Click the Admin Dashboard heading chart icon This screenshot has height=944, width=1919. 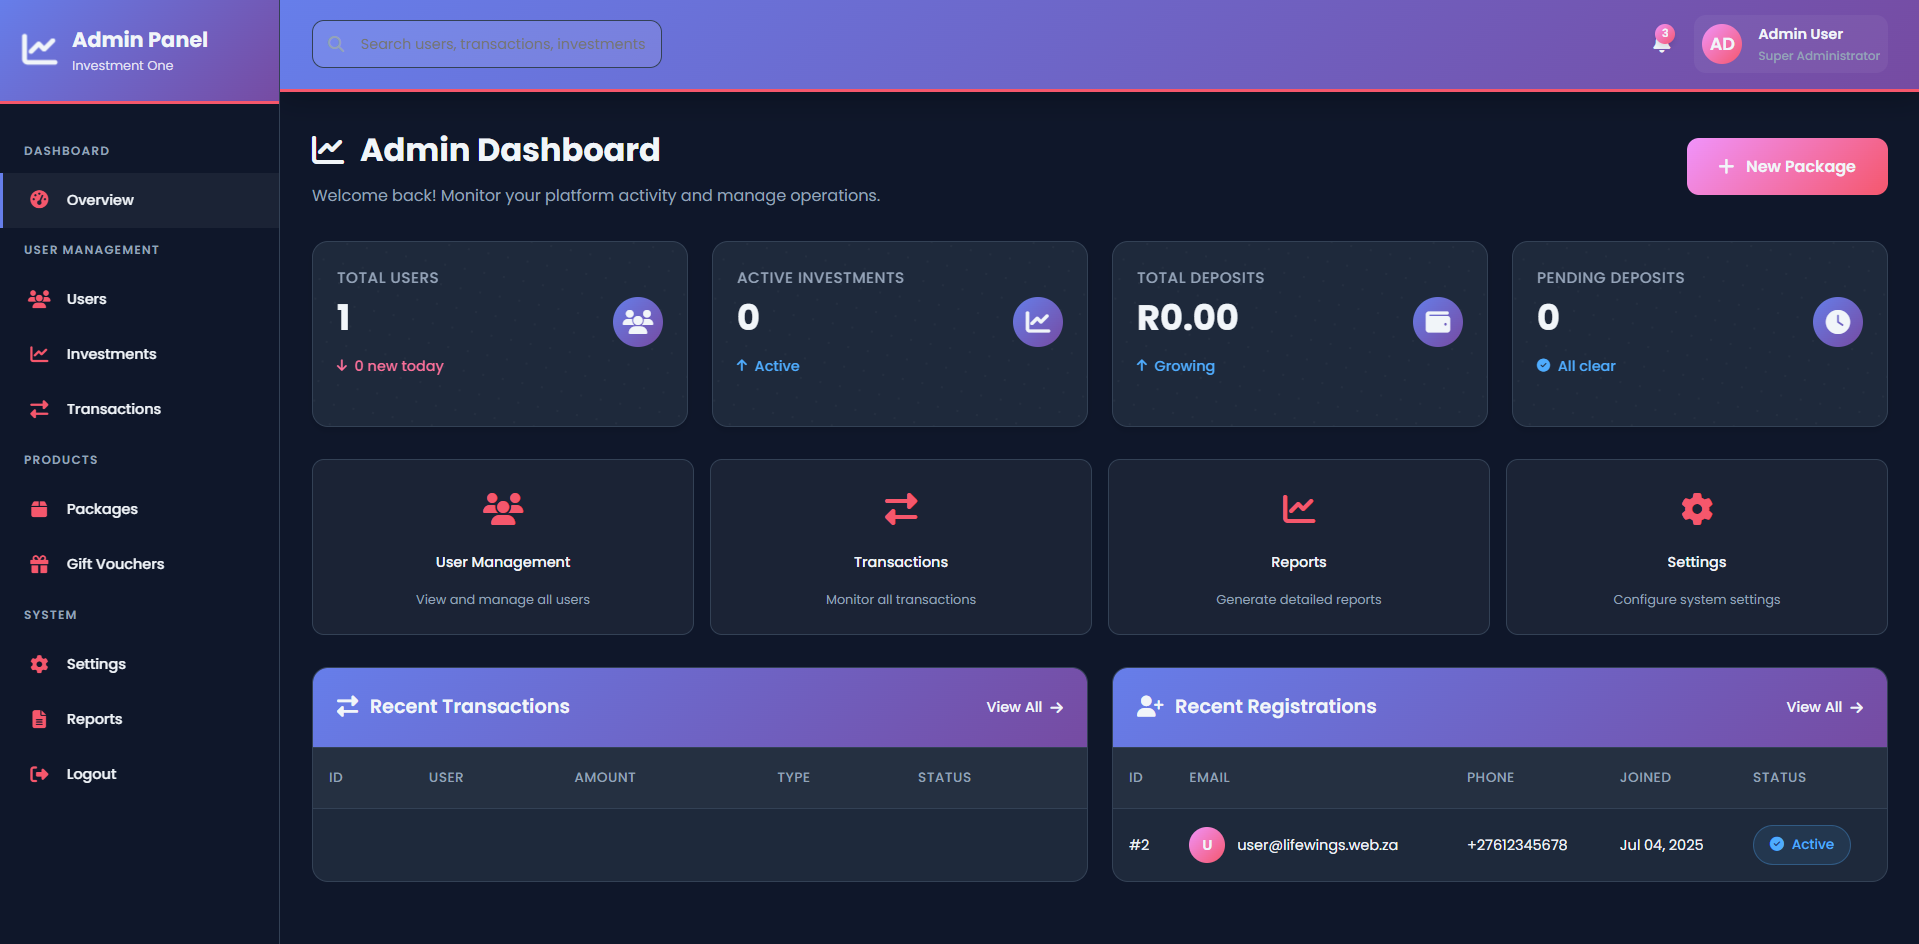coord(328,150)
